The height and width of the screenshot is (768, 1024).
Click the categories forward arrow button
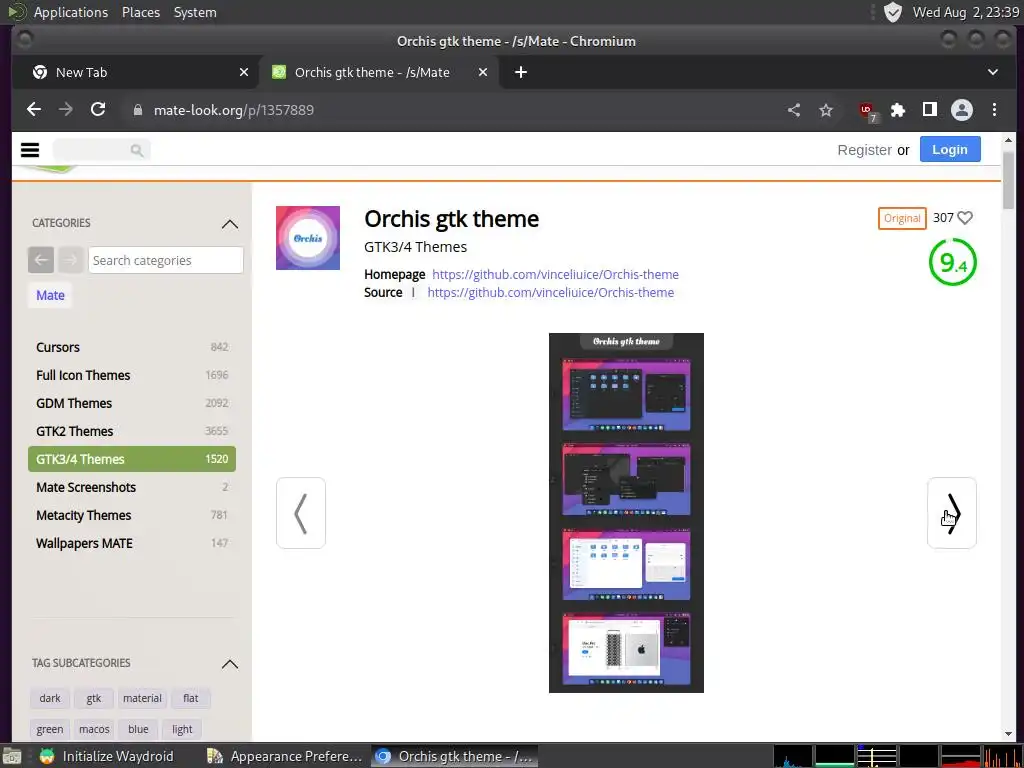71,260
